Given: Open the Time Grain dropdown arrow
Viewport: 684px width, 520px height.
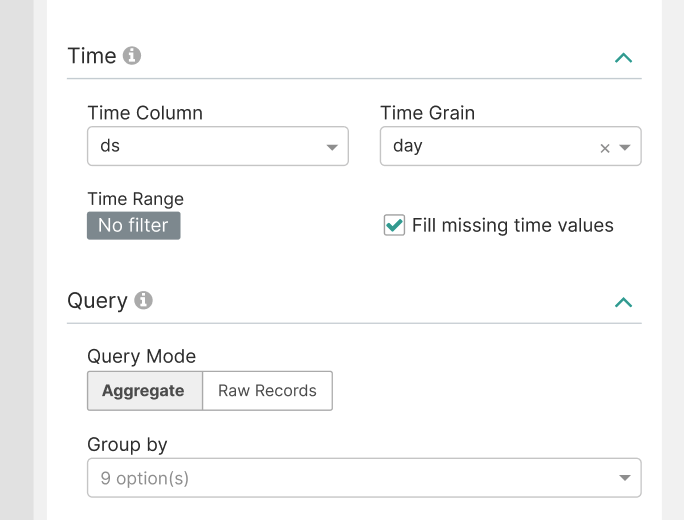Looking at the screenshot, I should 625,147.
